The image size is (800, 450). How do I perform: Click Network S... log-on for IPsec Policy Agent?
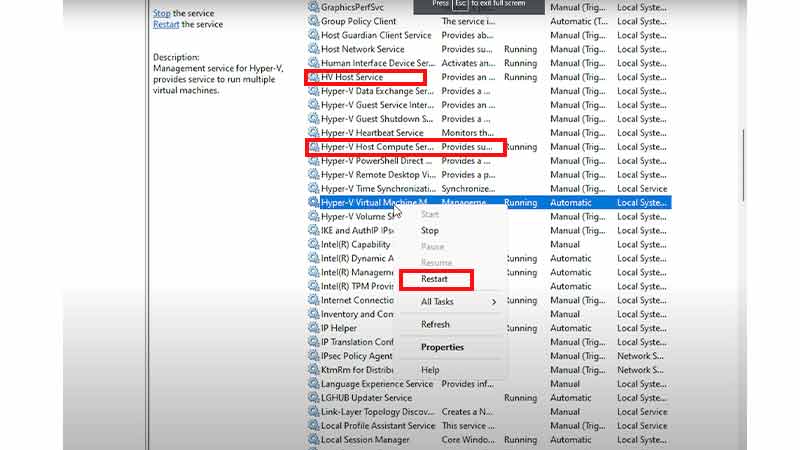point(640,356)
